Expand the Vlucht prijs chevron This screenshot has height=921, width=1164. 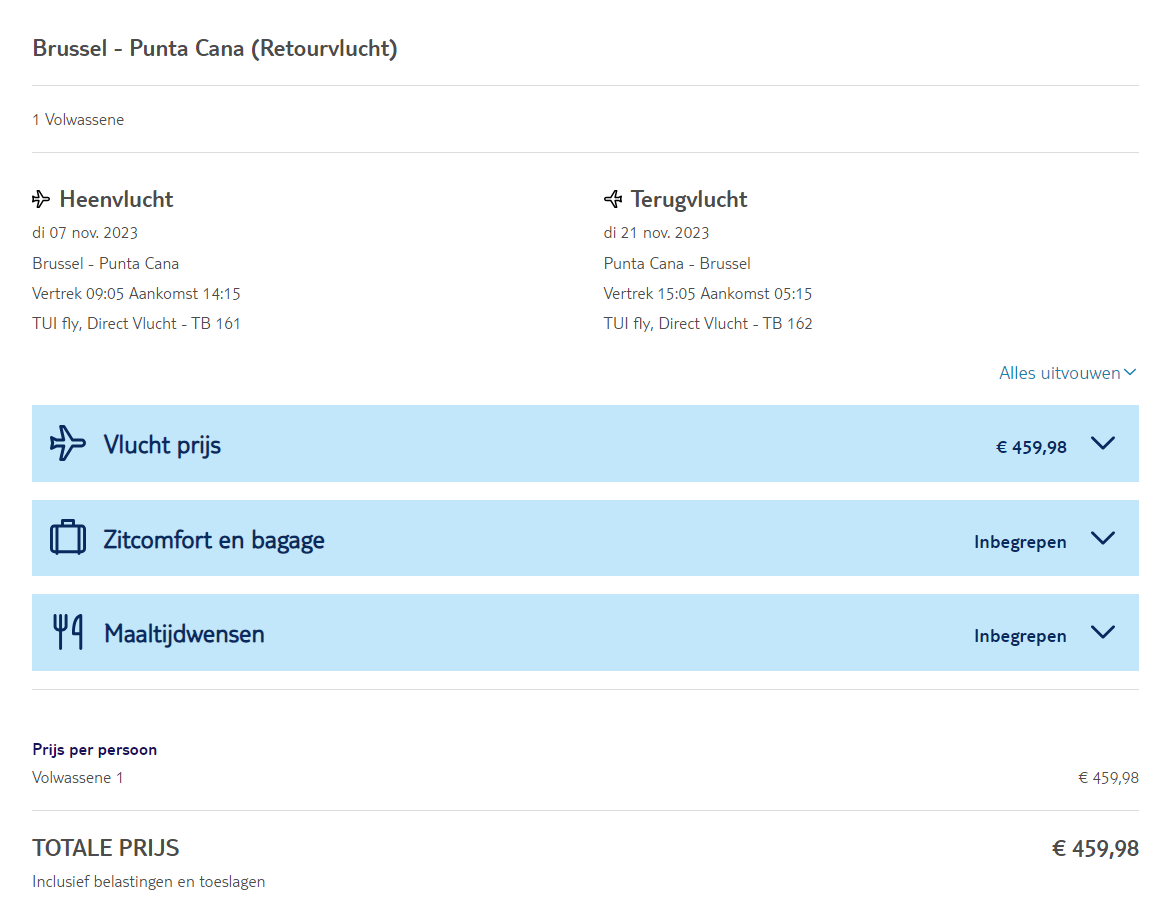pyautogui.click(x=1103, y=443)
